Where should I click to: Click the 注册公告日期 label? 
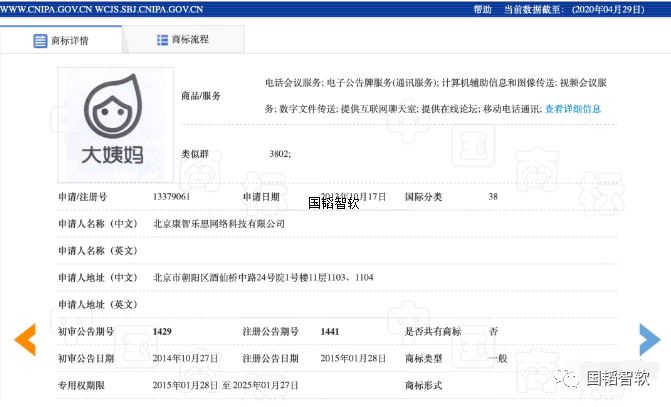click(270, 358)
